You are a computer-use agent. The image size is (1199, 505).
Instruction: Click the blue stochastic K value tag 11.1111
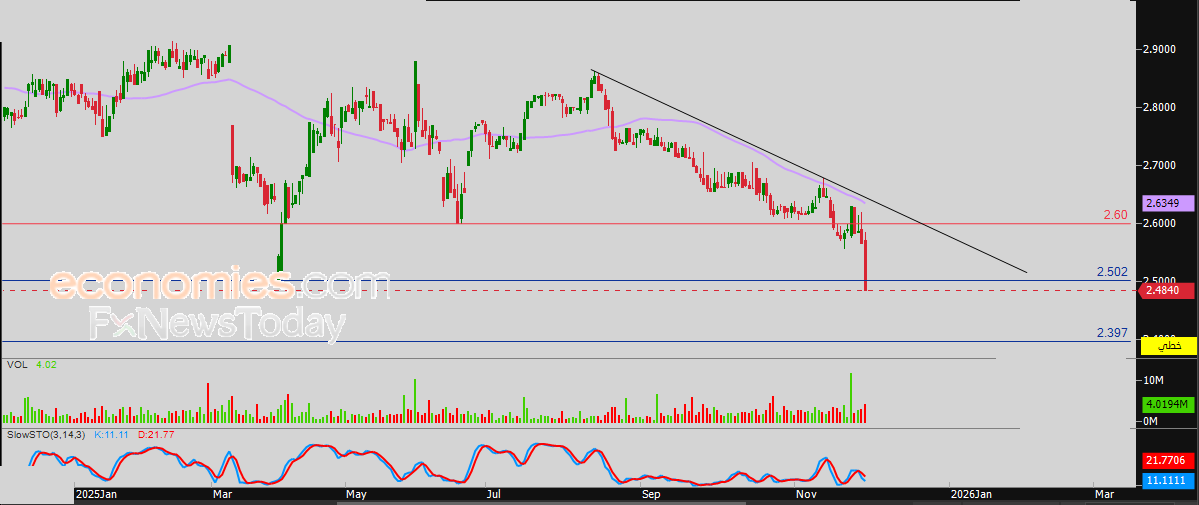point(1168,479)
